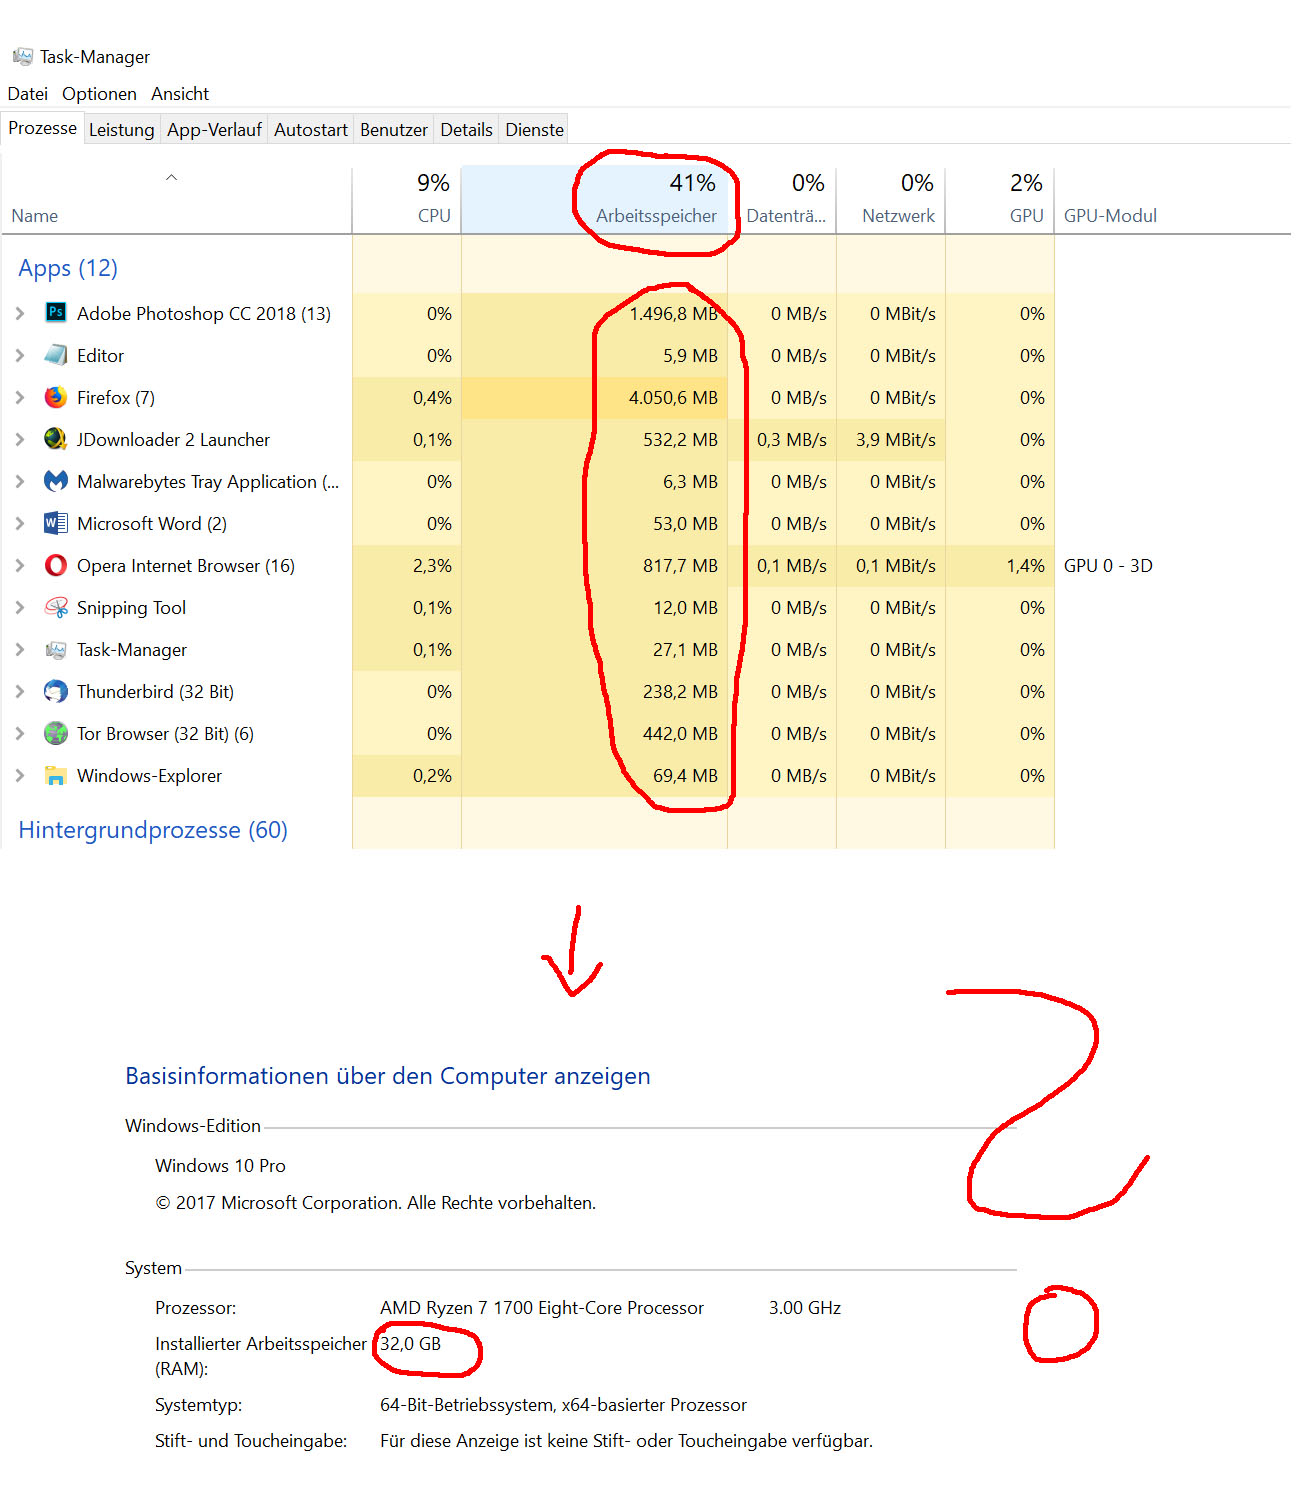The height and width of the screenshot is (1505, 1296).
Task: Expand the Opera Internet Browser processes
Action: click(x=18, y=565)
